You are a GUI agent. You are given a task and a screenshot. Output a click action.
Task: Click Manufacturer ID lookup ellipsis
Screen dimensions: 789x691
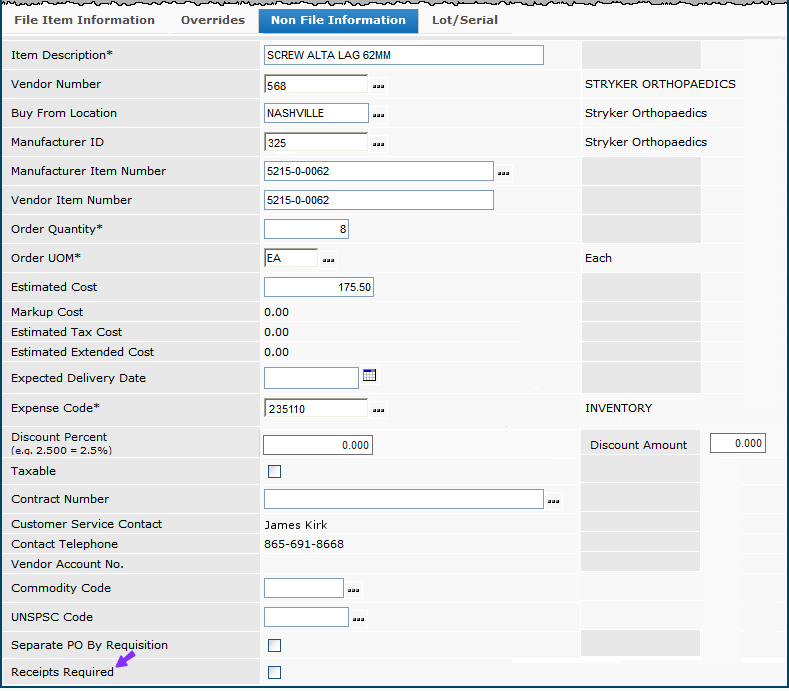[x=379, y=145]
